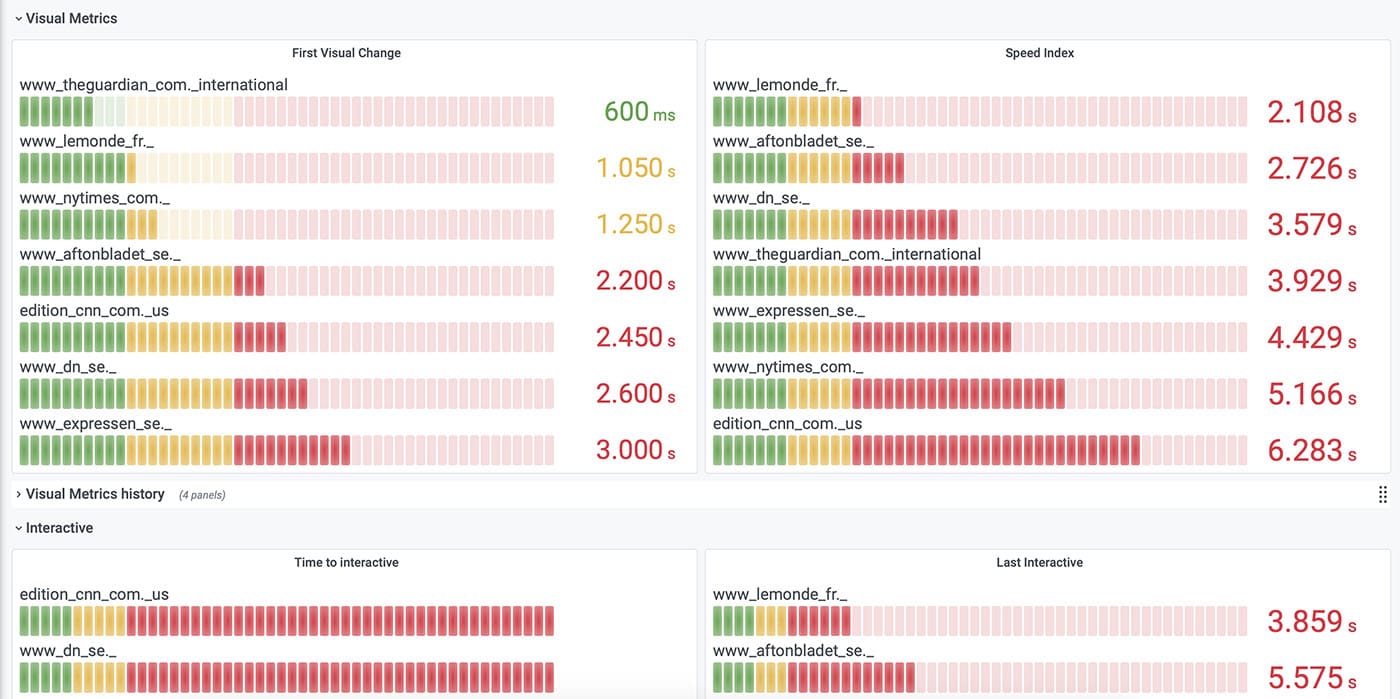Click the drag handle on Visual Metrics history row
1400x699 pixels.
[x=1382, y=494]
